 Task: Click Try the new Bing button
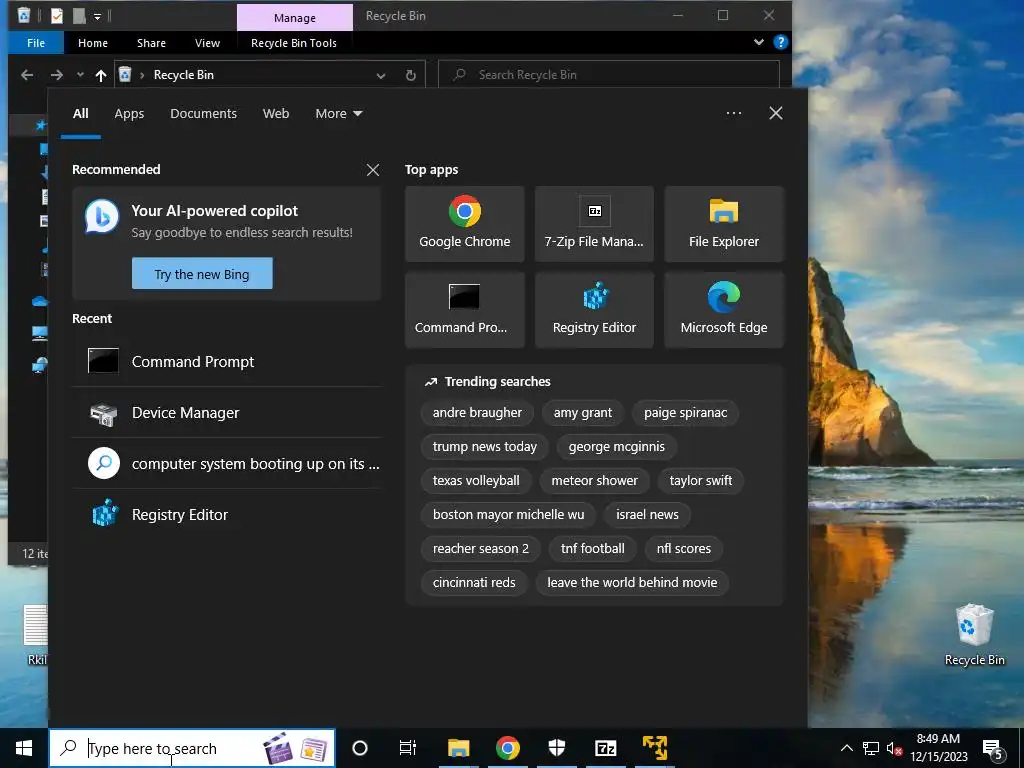click(202, 274)
